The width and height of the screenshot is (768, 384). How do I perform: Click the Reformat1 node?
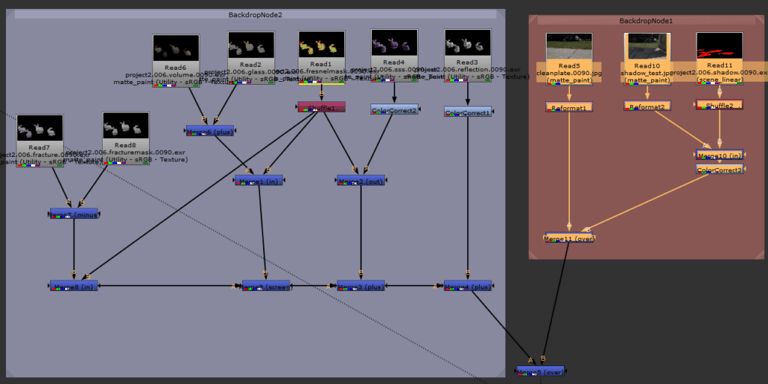click(569, 107)
